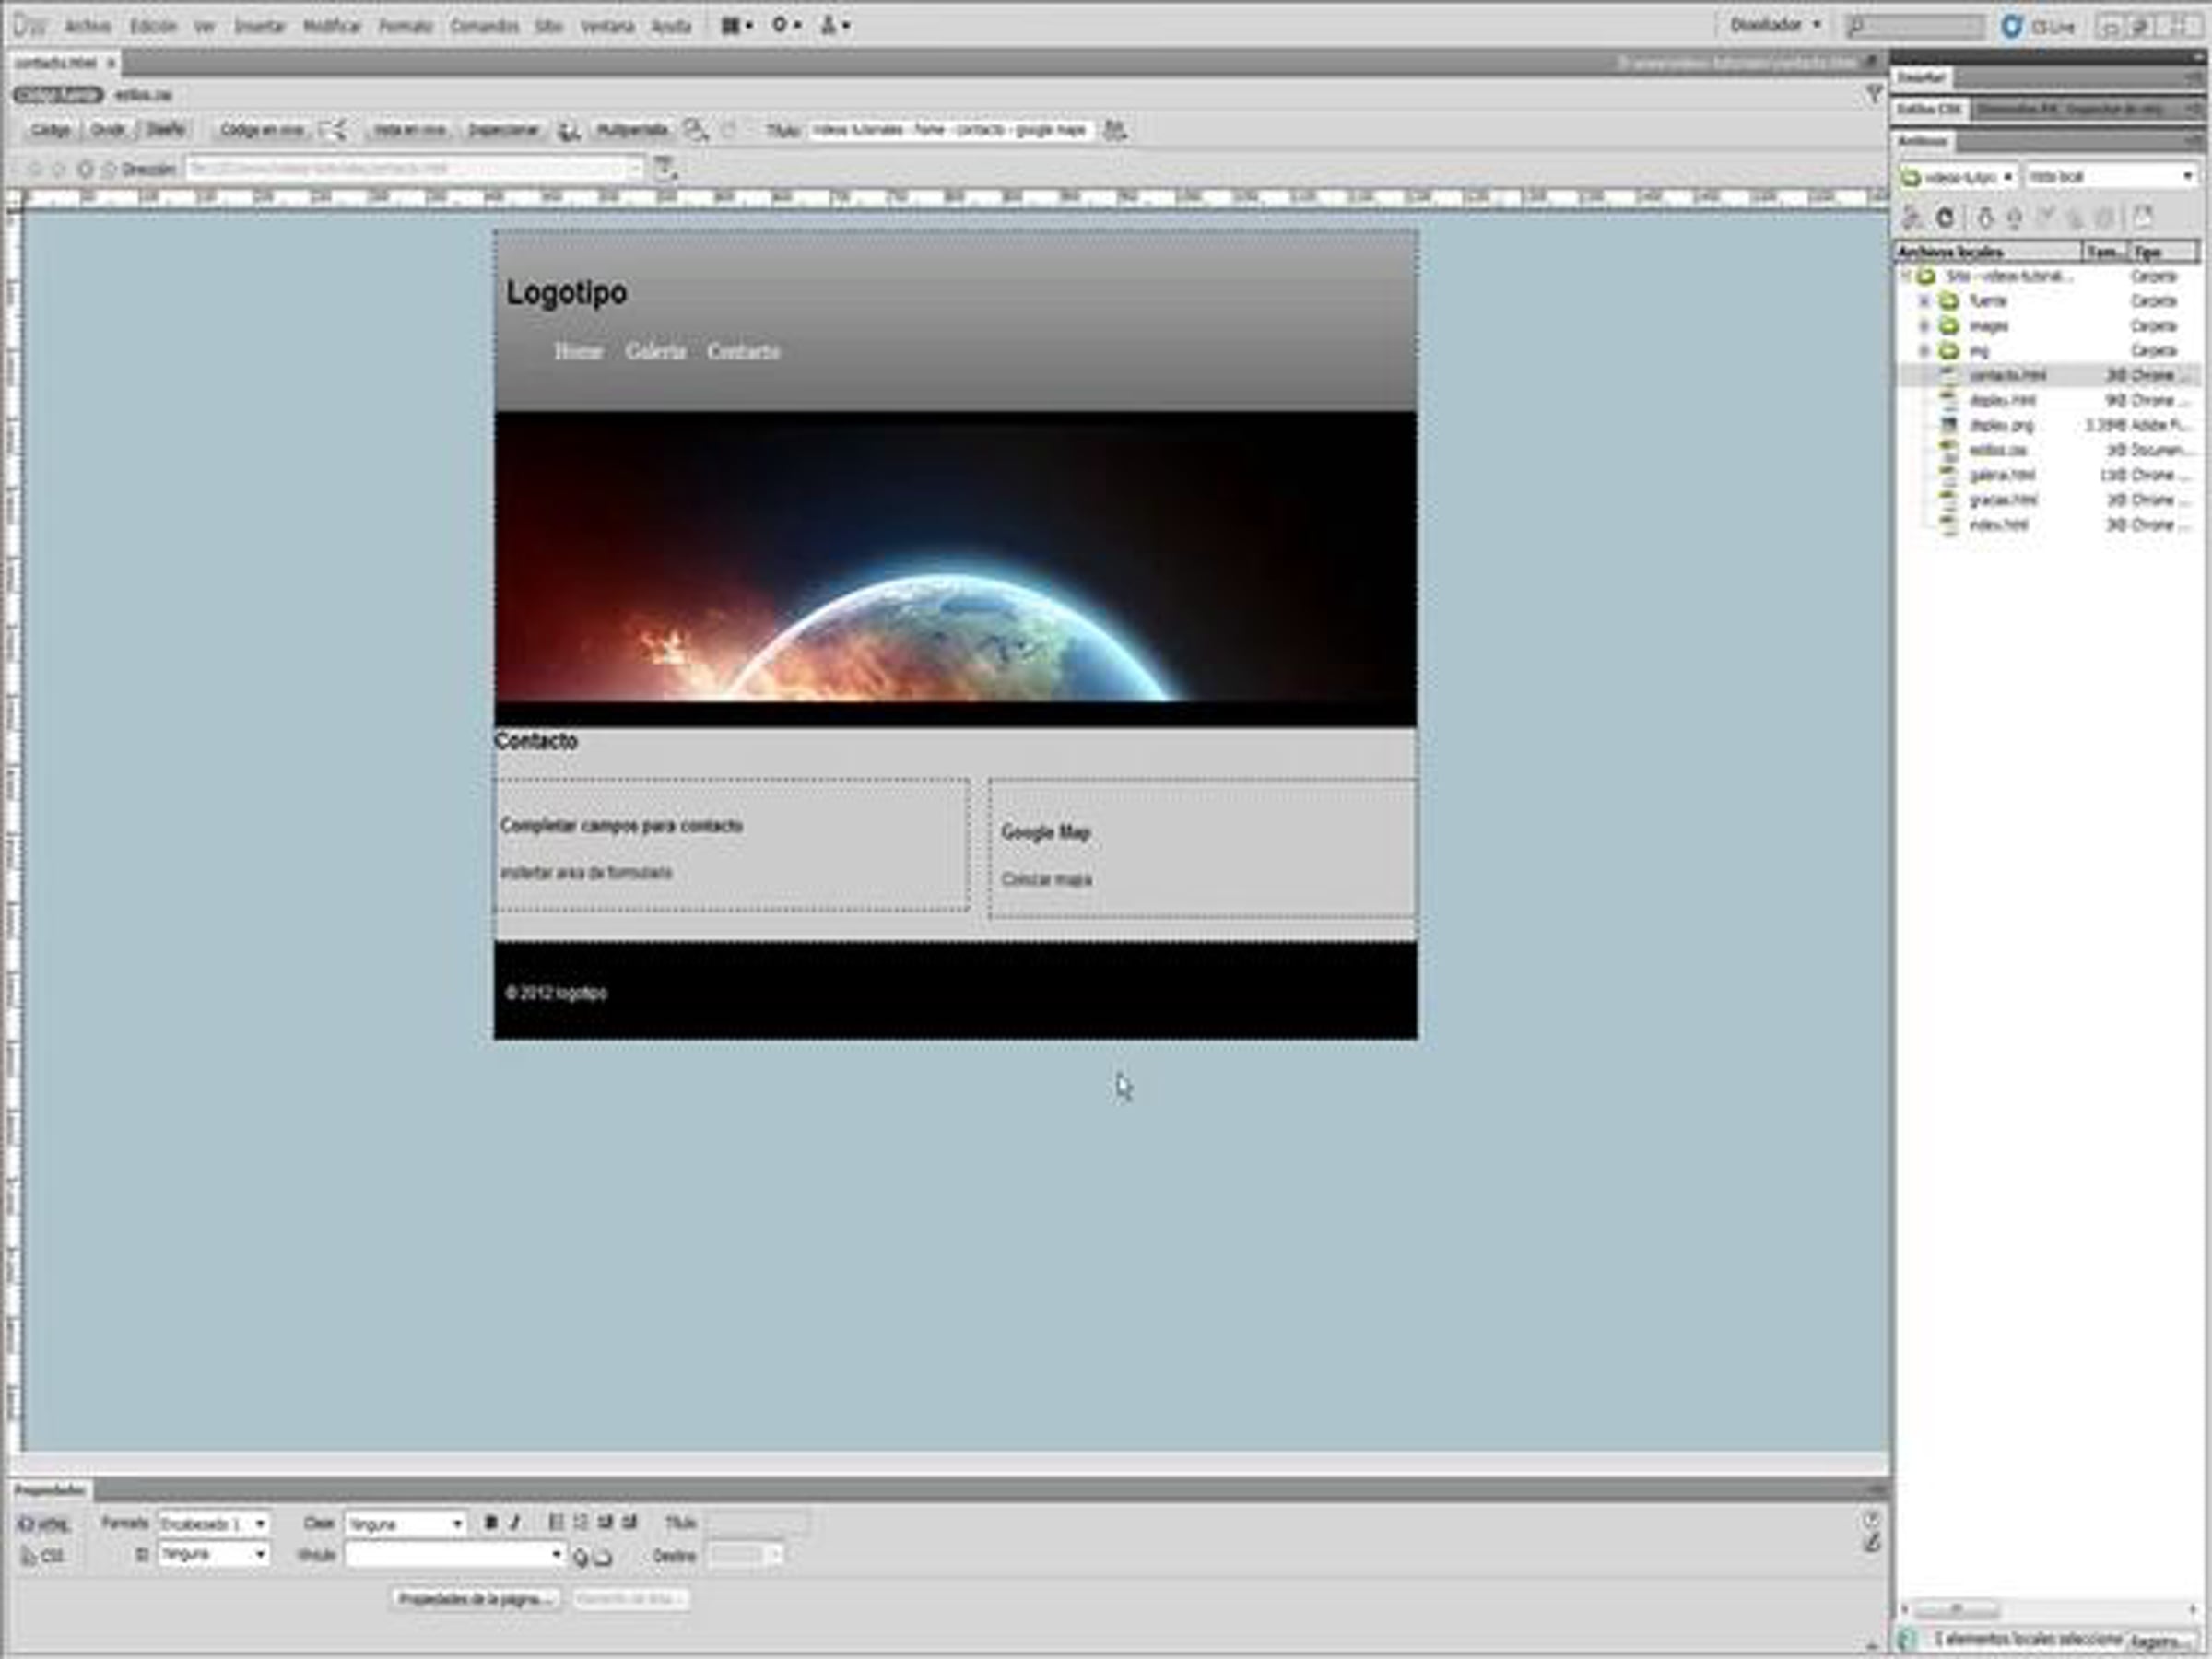The width and height of the screenshot is (2212, 1659).
Task: Click the Get files down-arrow icon
Action: 1986,217
